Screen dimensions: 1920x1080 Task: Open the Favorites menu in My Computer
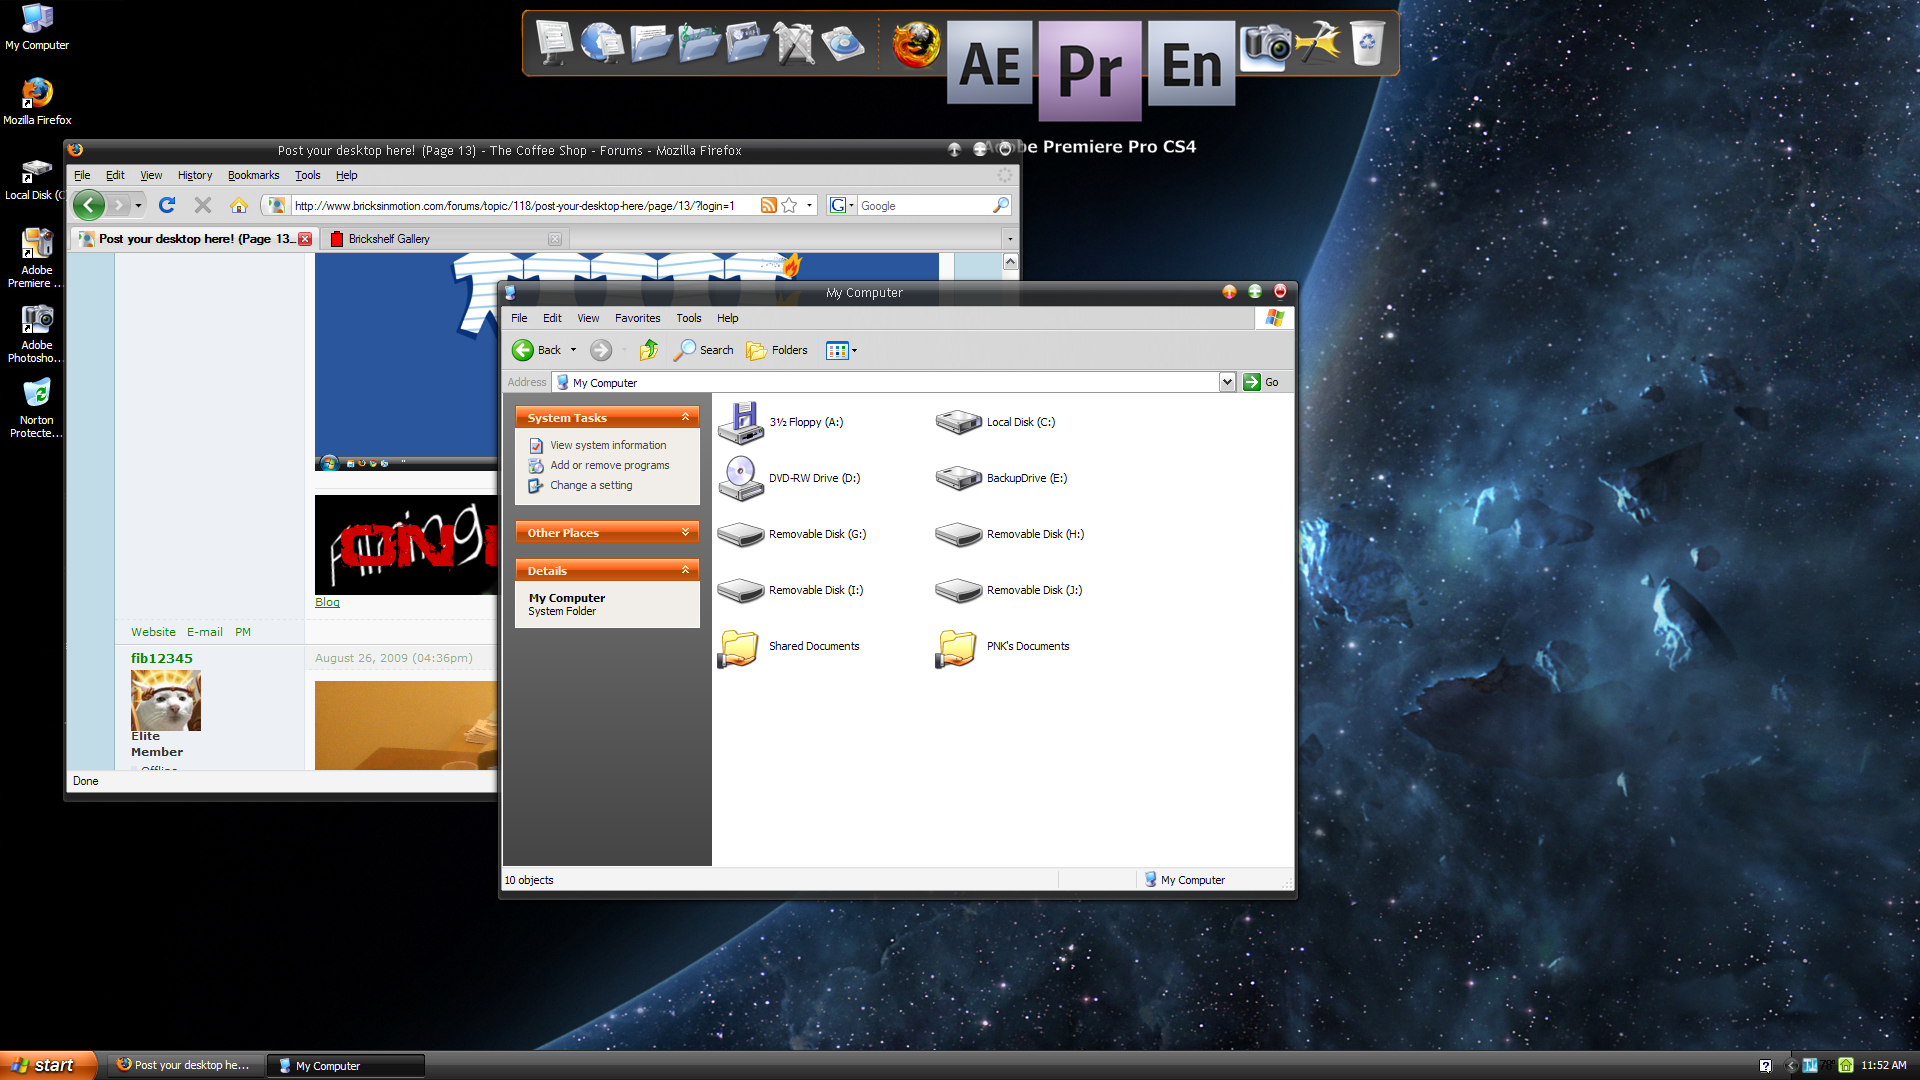pyautogui.click(x=637, y=318)
